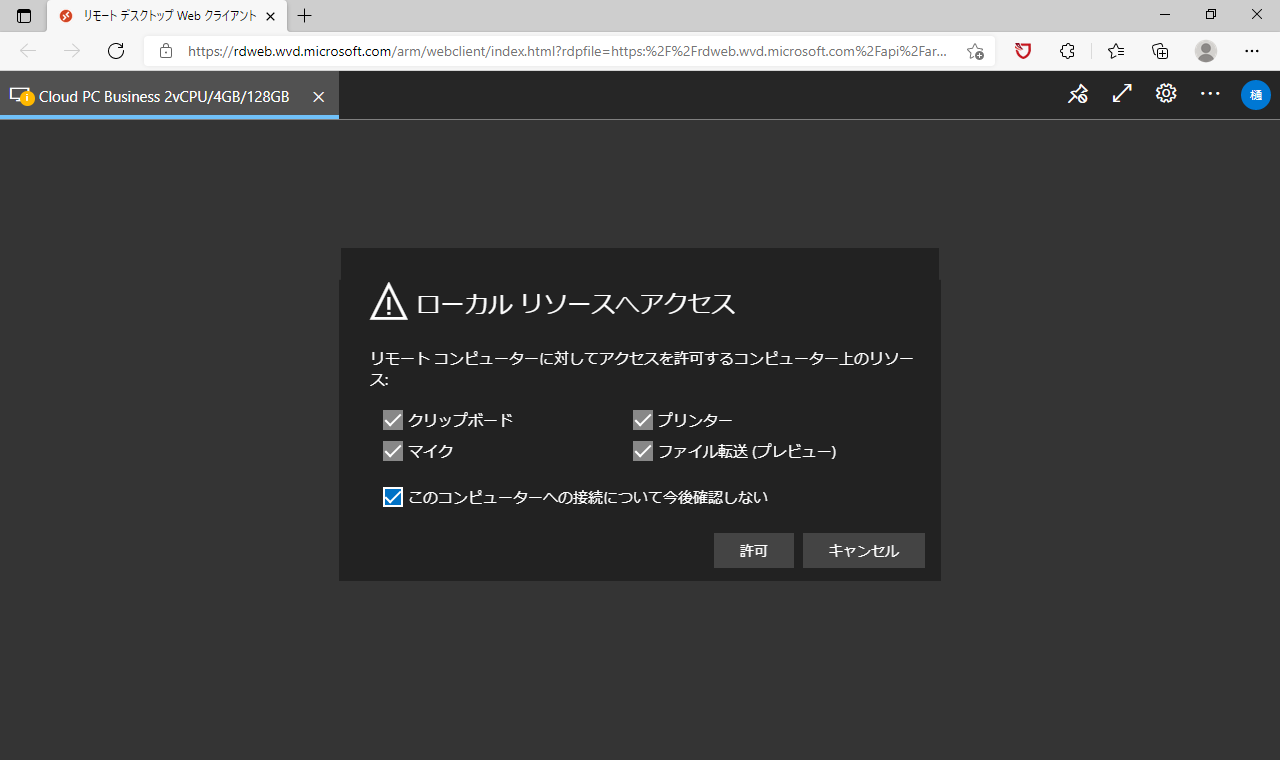Open remote desktop settings gear

click(1166, 94)
